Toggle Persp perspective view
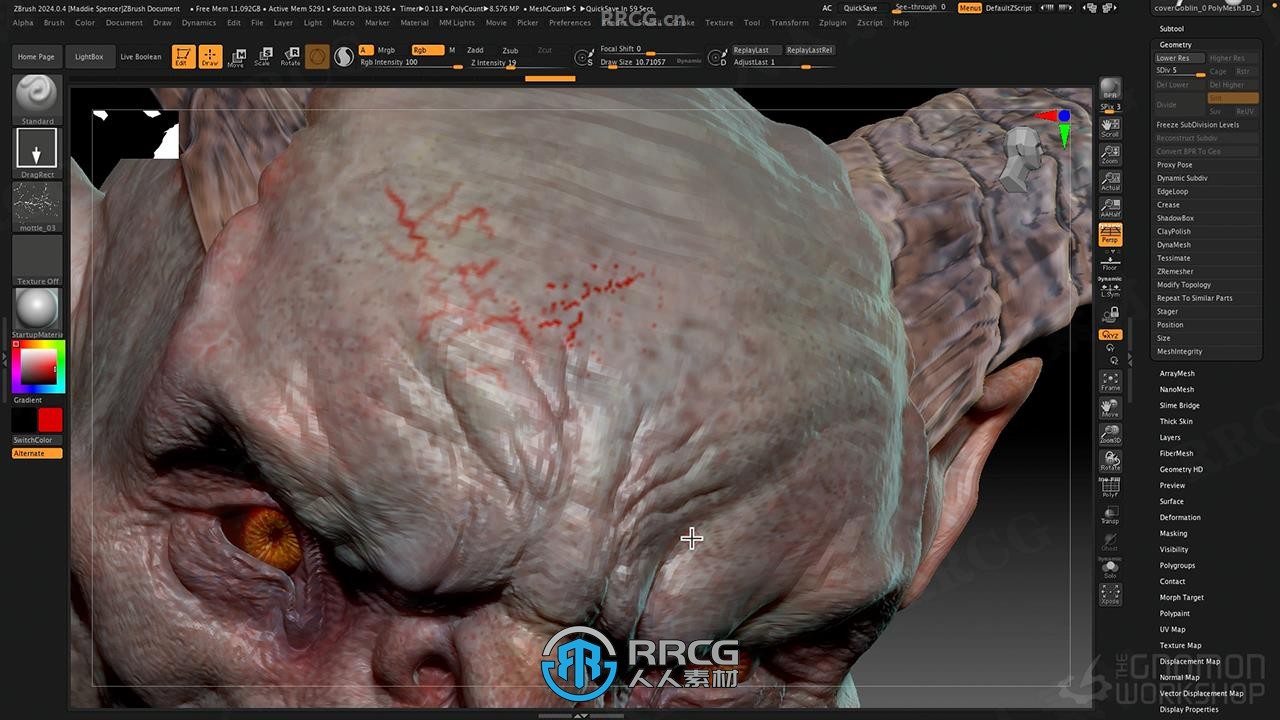Screen dimensions: 1280x720 pyautogui.click(x=1110, y=235)
